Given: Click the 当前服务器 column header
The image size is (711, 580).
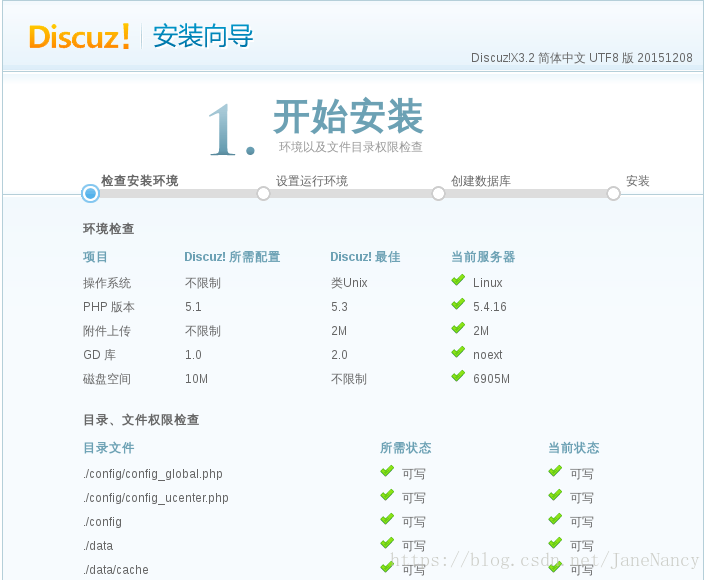Looking at the screenshot, I should [x=483, y=257].
